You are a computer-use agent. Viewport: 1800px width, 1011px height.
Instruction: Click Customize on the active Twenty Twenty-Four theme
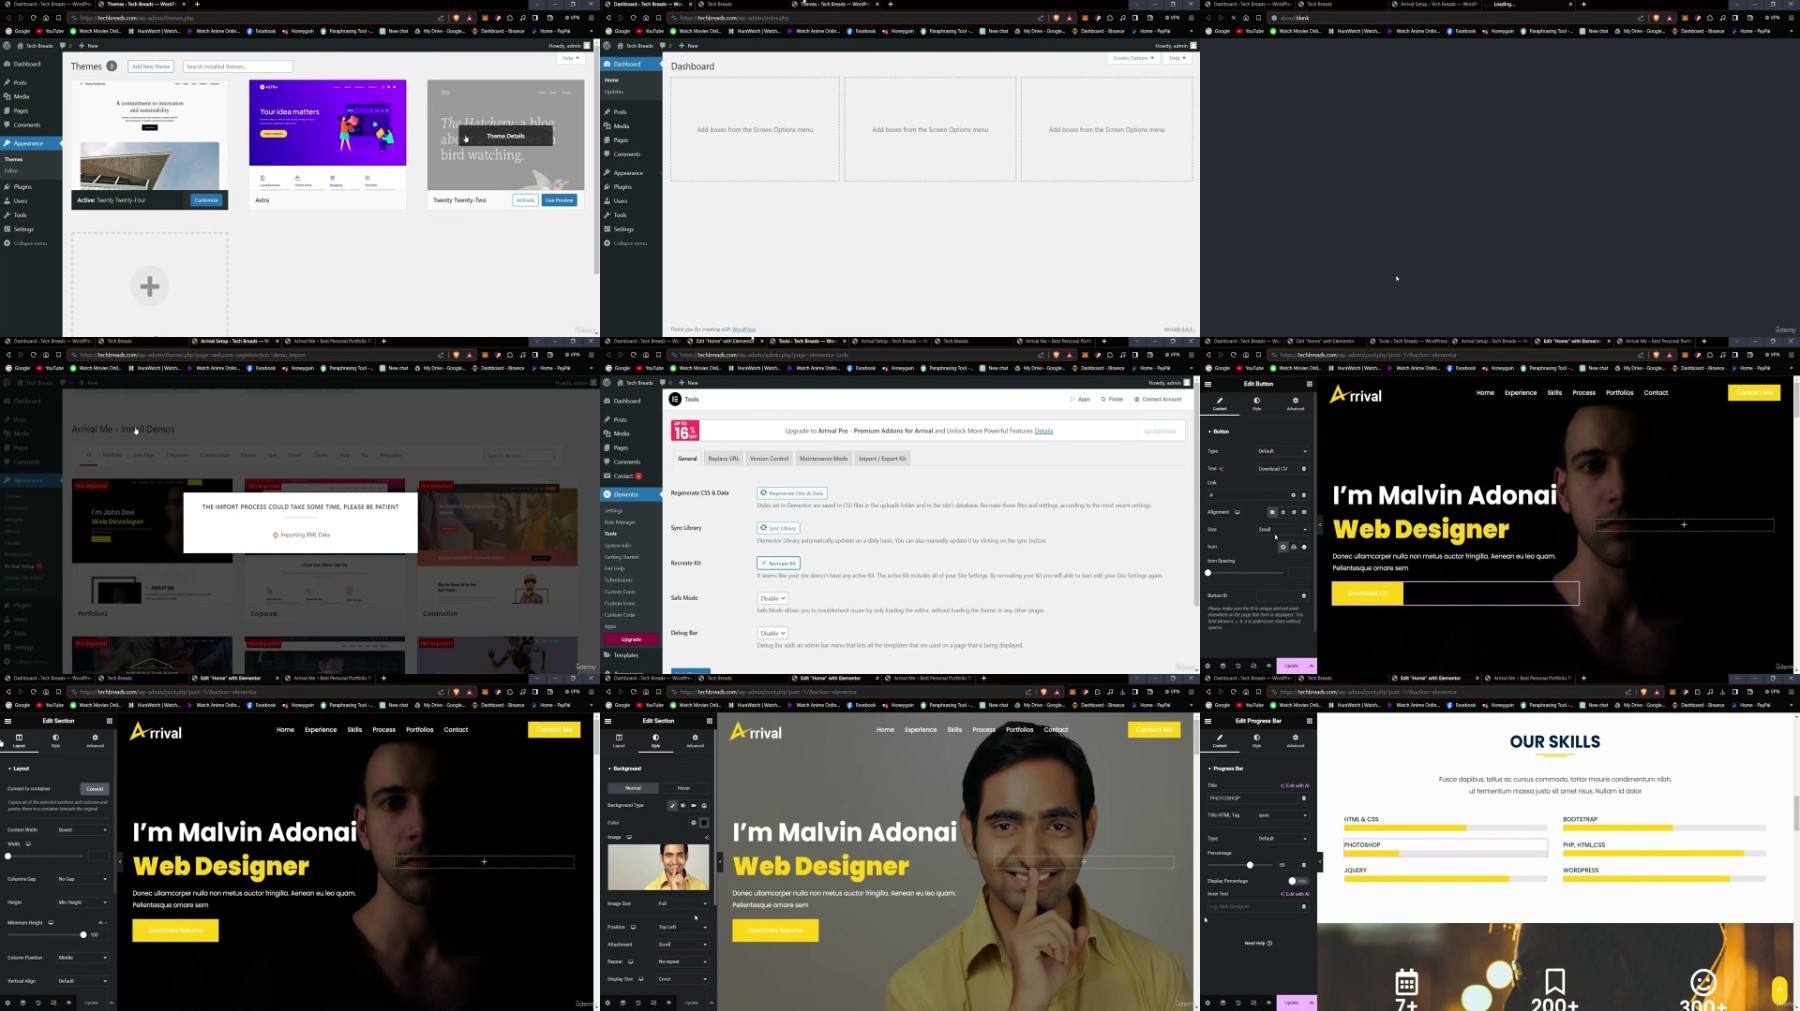[x=206, y=200]
